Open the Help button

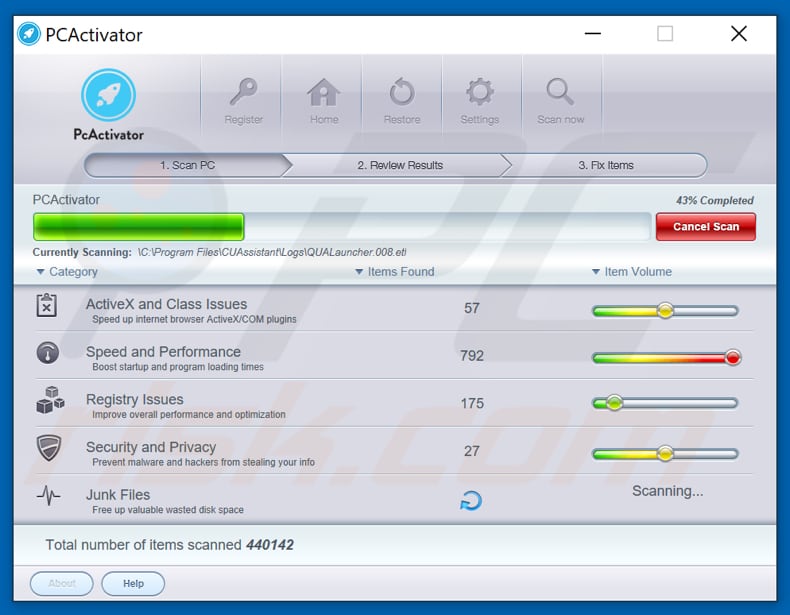pos(133,583)
